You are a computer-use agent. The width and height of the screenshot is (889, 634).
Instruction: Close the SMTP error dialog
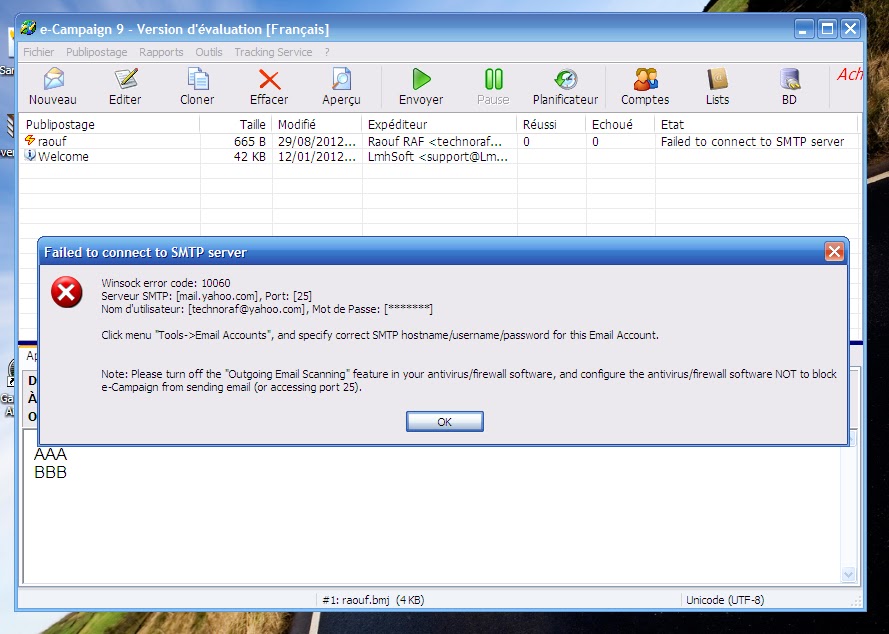[834, 252]
